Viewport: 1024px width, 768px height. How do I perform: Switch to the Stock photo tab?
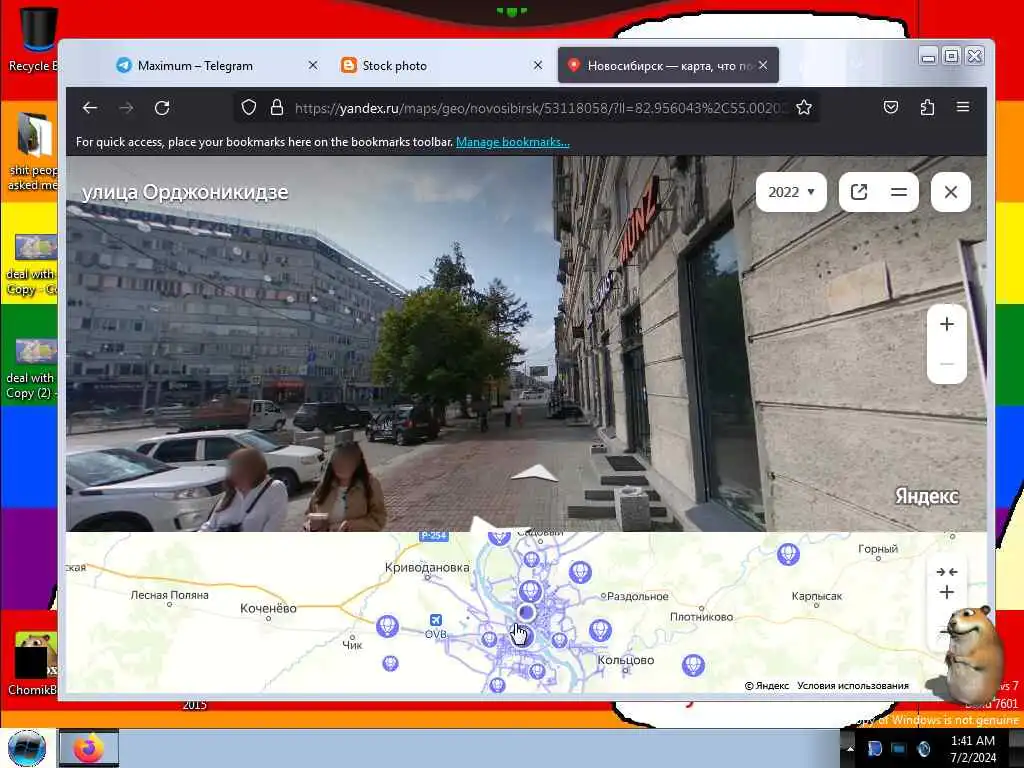click(394, 65)
